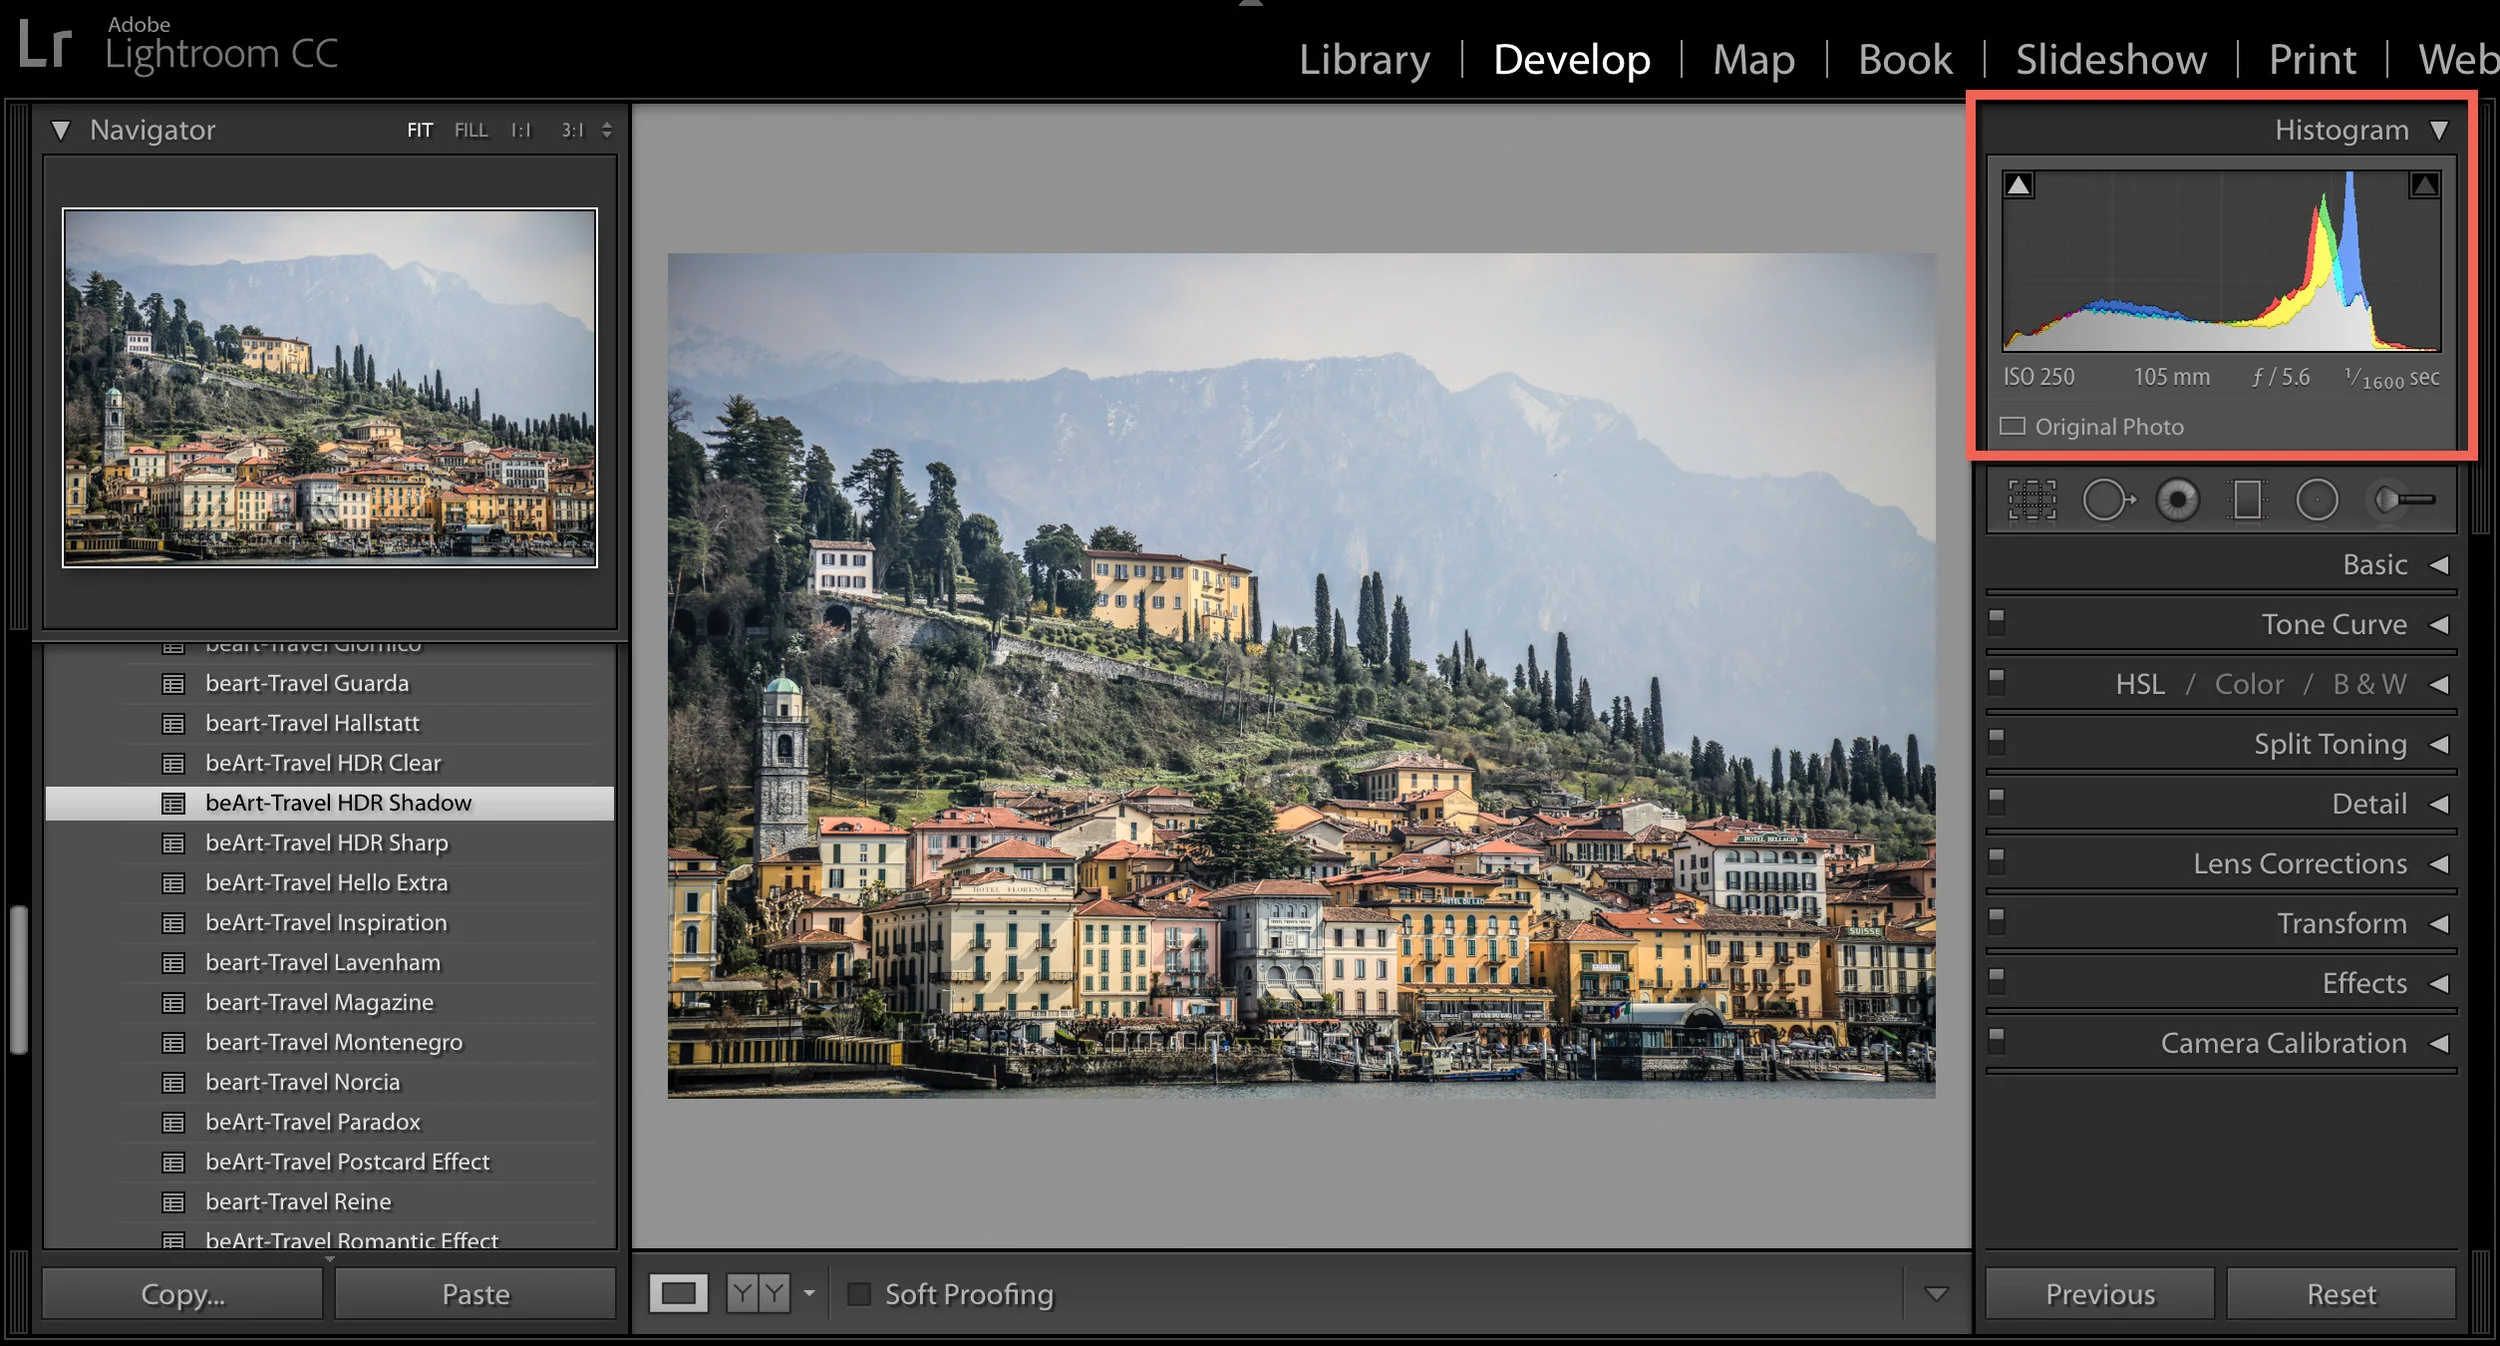Choose the Radial Filter tool

pos(2316,500)
